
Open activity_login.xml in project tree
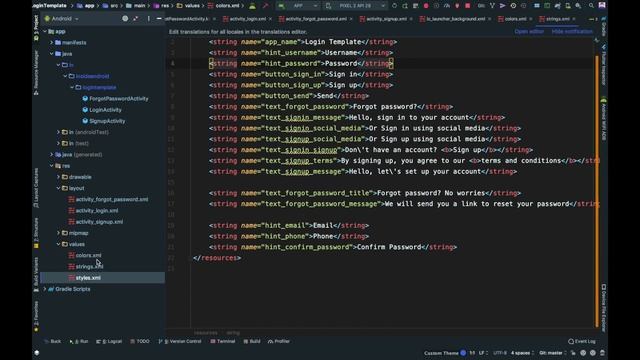[93, 211]
